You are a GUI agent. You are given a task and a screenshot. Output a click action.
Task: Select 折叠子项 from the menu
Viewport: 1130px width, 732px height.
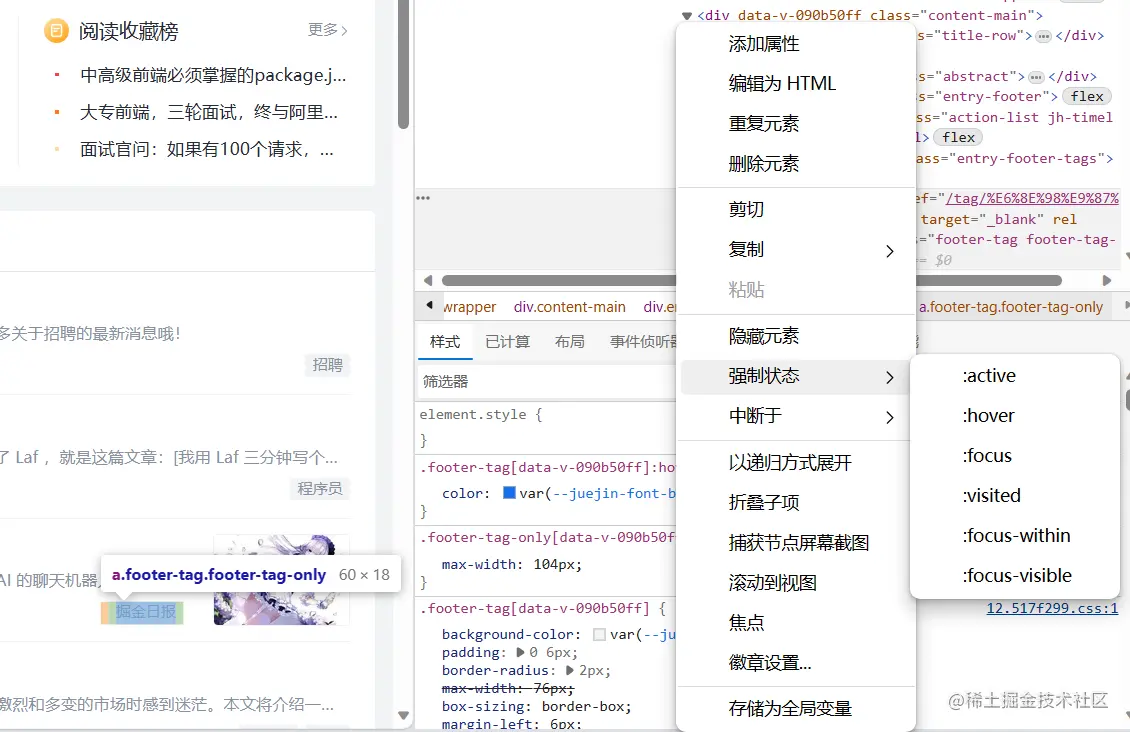coord(764,503)
